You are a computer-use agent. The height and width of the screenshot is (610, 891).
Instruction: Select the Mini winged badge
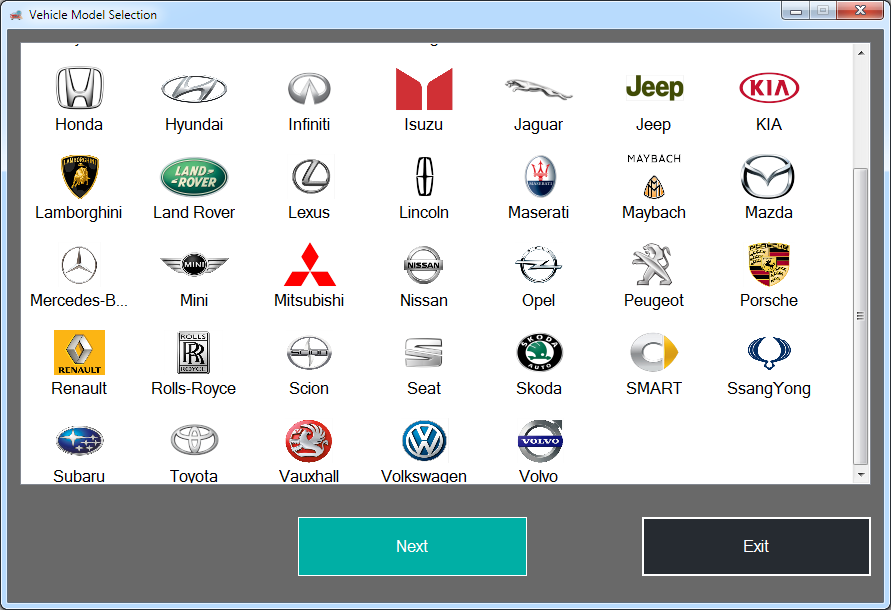coord(194,264)
